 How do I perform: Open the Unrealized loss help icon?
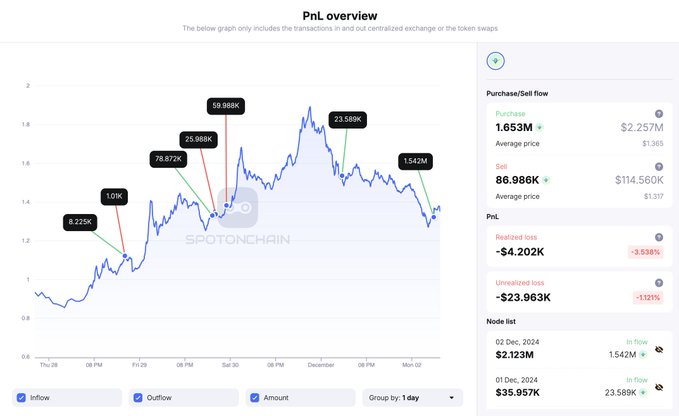coord(659,283)
